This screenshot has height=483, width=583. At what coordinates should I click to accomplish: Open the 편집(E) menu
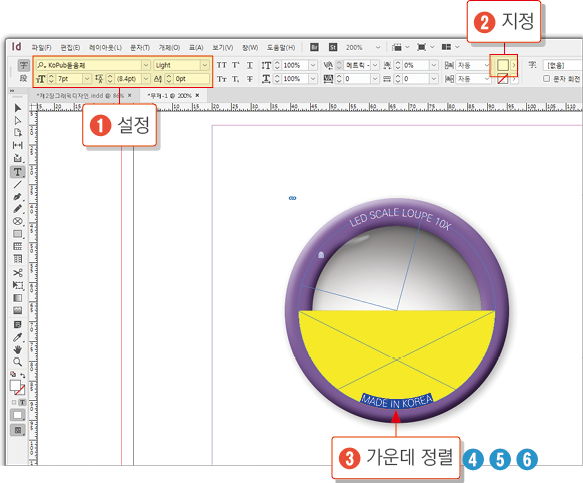[70, 48]
